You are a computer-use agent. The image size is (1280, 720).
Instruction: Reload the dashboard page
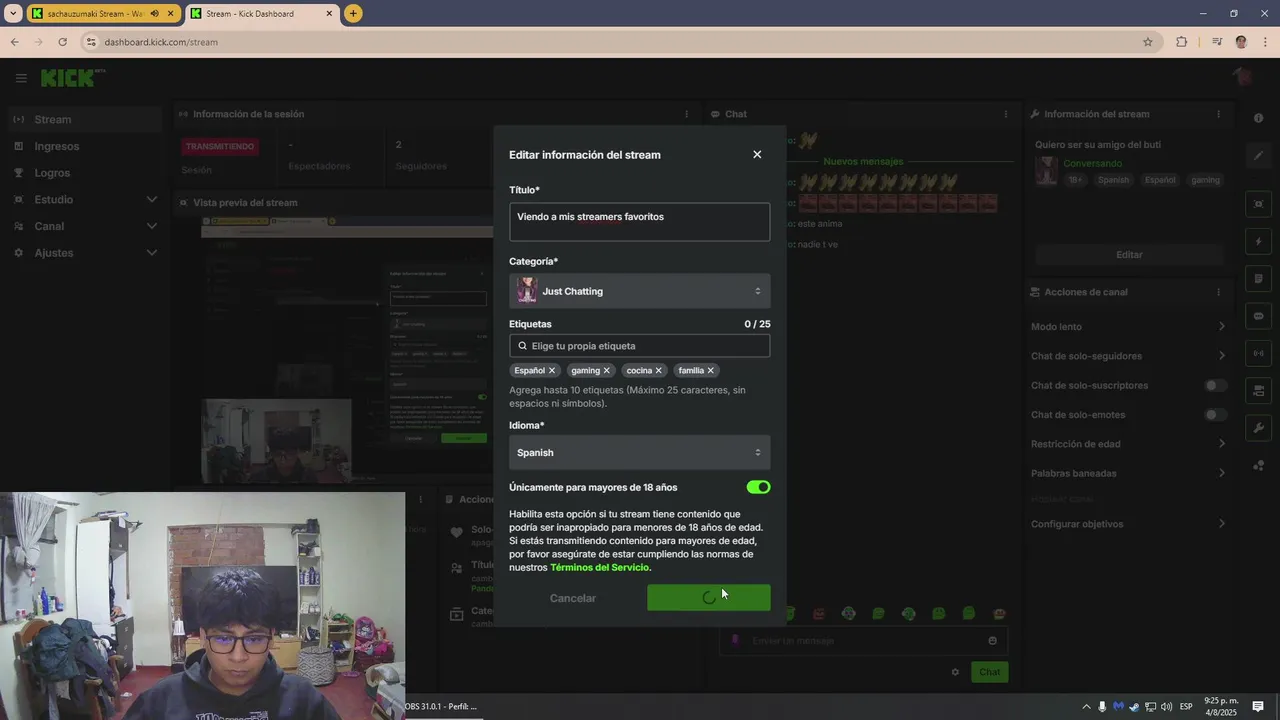pos(62,42)
